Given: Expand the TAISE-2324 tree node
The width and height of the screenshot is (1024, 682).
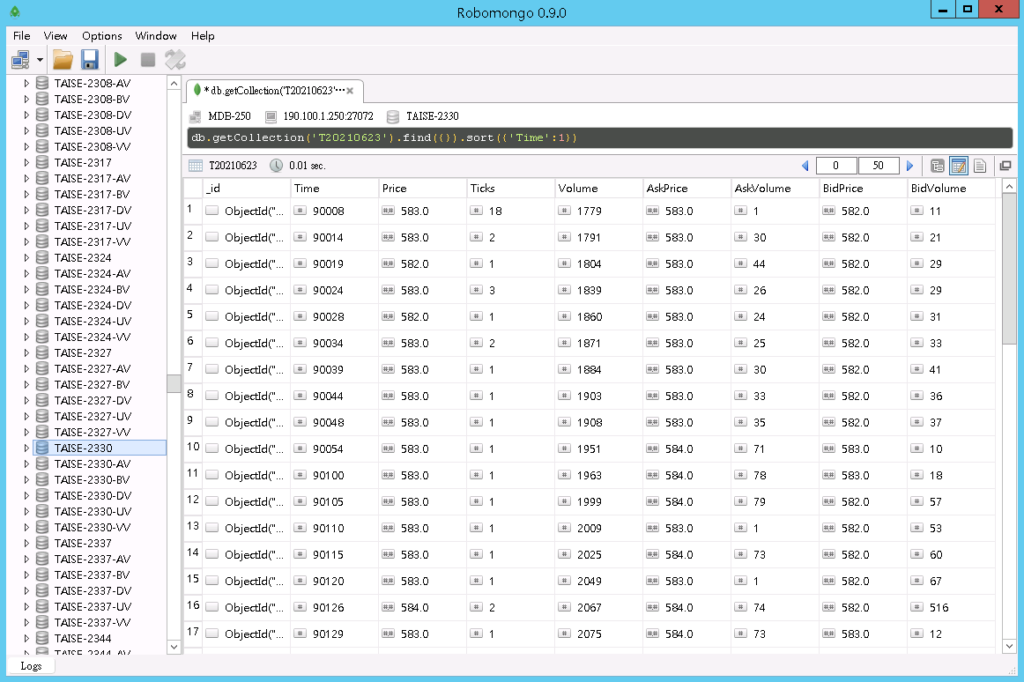Looking at the screenshot, I should (x=26, y=258).
